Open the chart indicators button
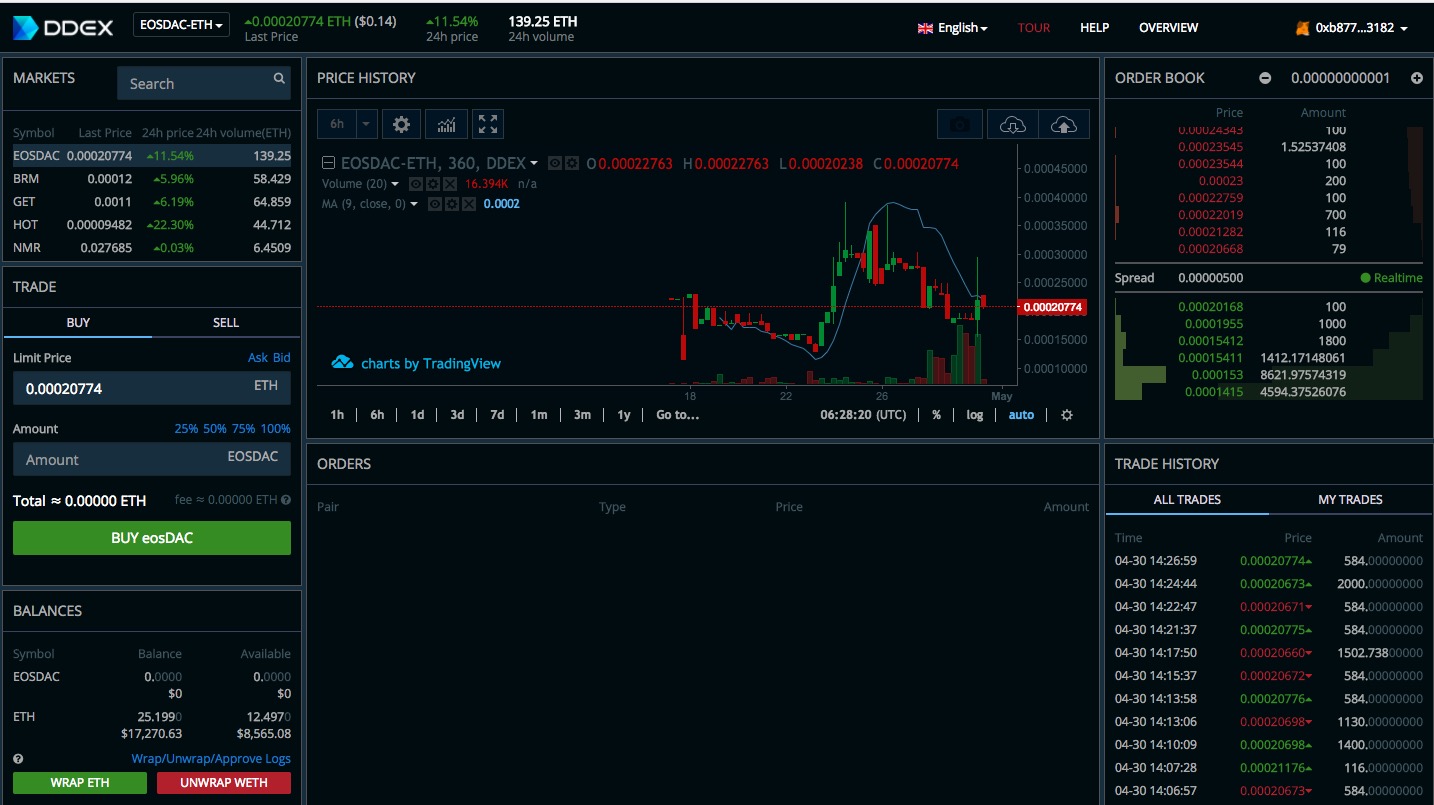Image resolution: width=1434 pixels, height=805 pixels. [x=446, y=124]
